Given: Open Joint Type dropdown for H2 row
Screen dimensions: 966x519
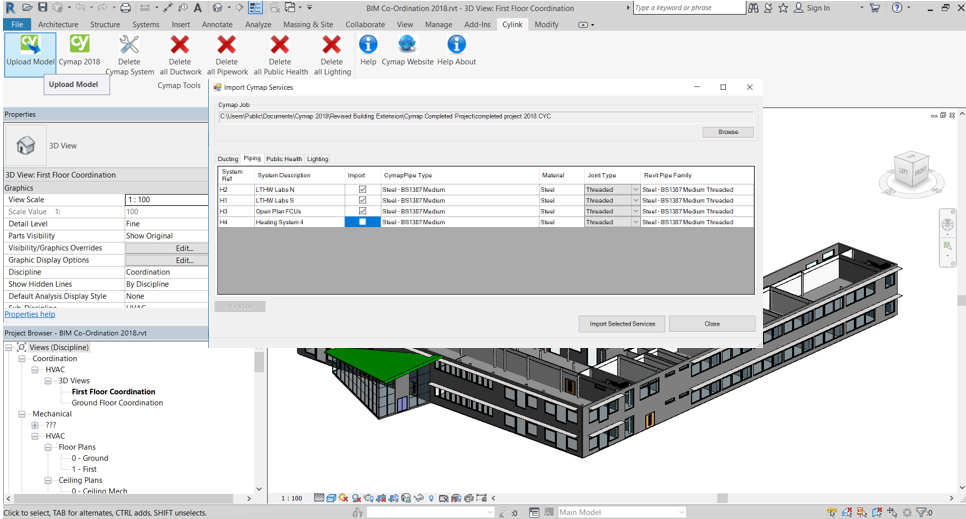Looking at the screenshot, I should pos(635,190).
